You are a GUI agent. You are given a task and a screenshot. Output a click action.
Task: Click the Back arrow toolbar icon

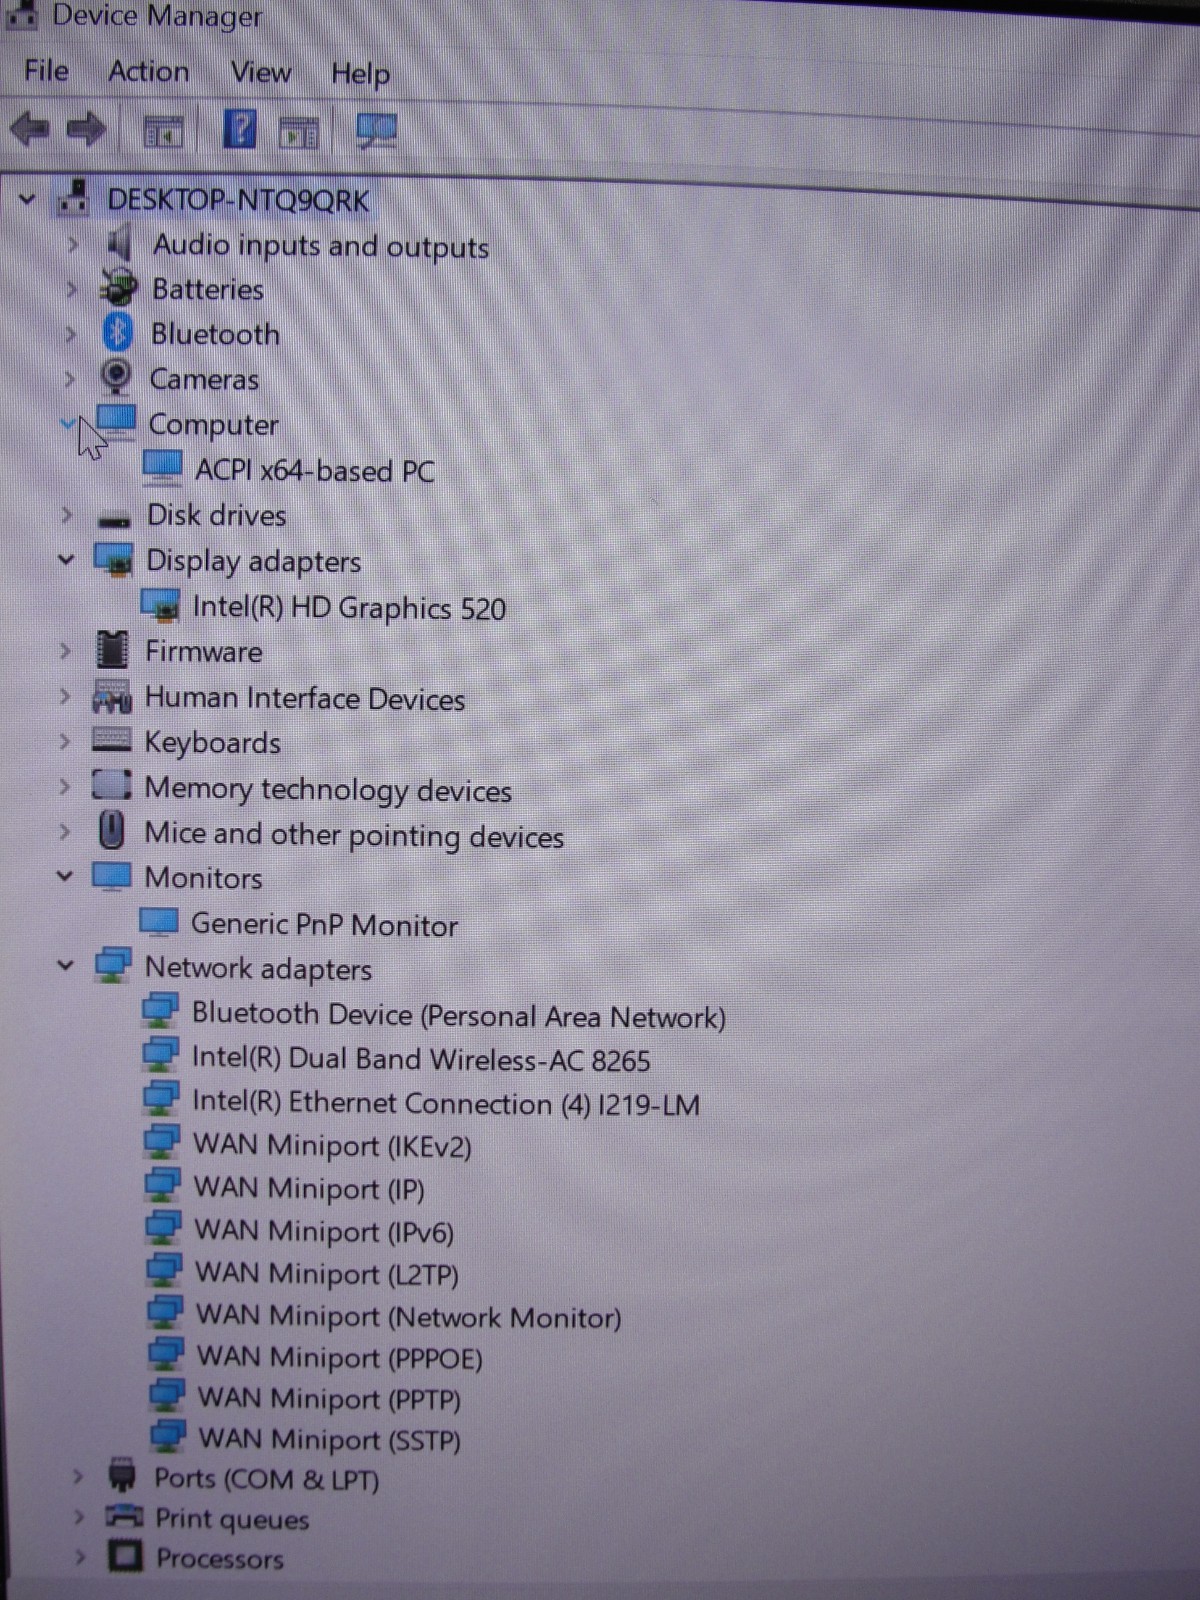29,129
